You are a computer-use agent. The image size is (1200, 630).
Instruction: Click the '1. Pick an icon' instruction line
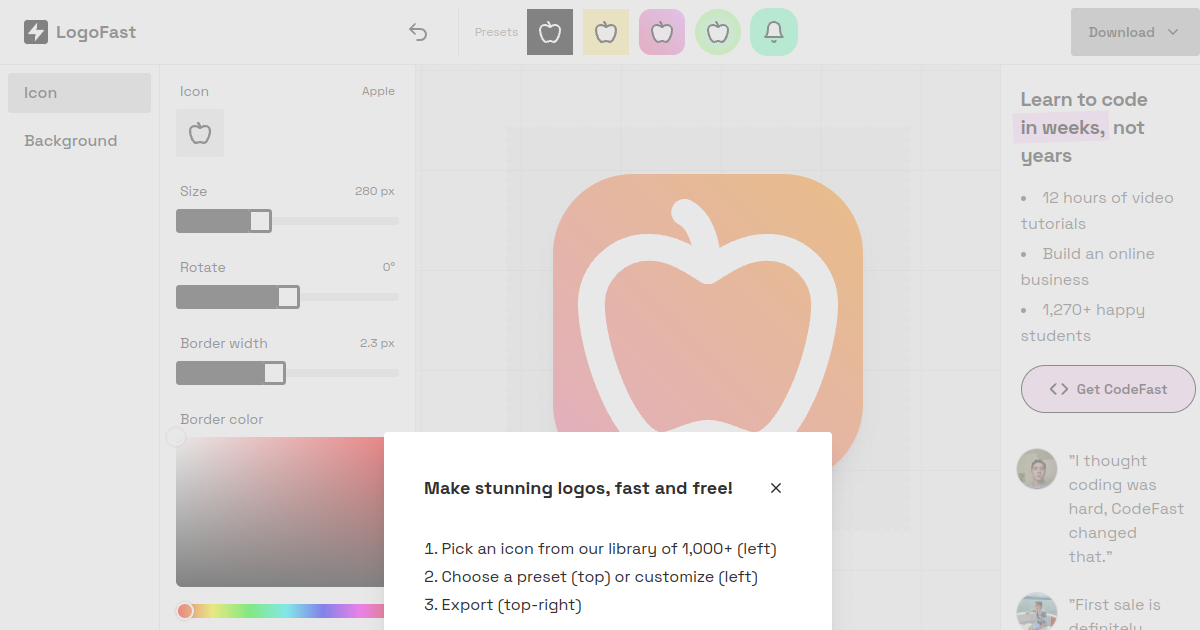pos(600,549)
